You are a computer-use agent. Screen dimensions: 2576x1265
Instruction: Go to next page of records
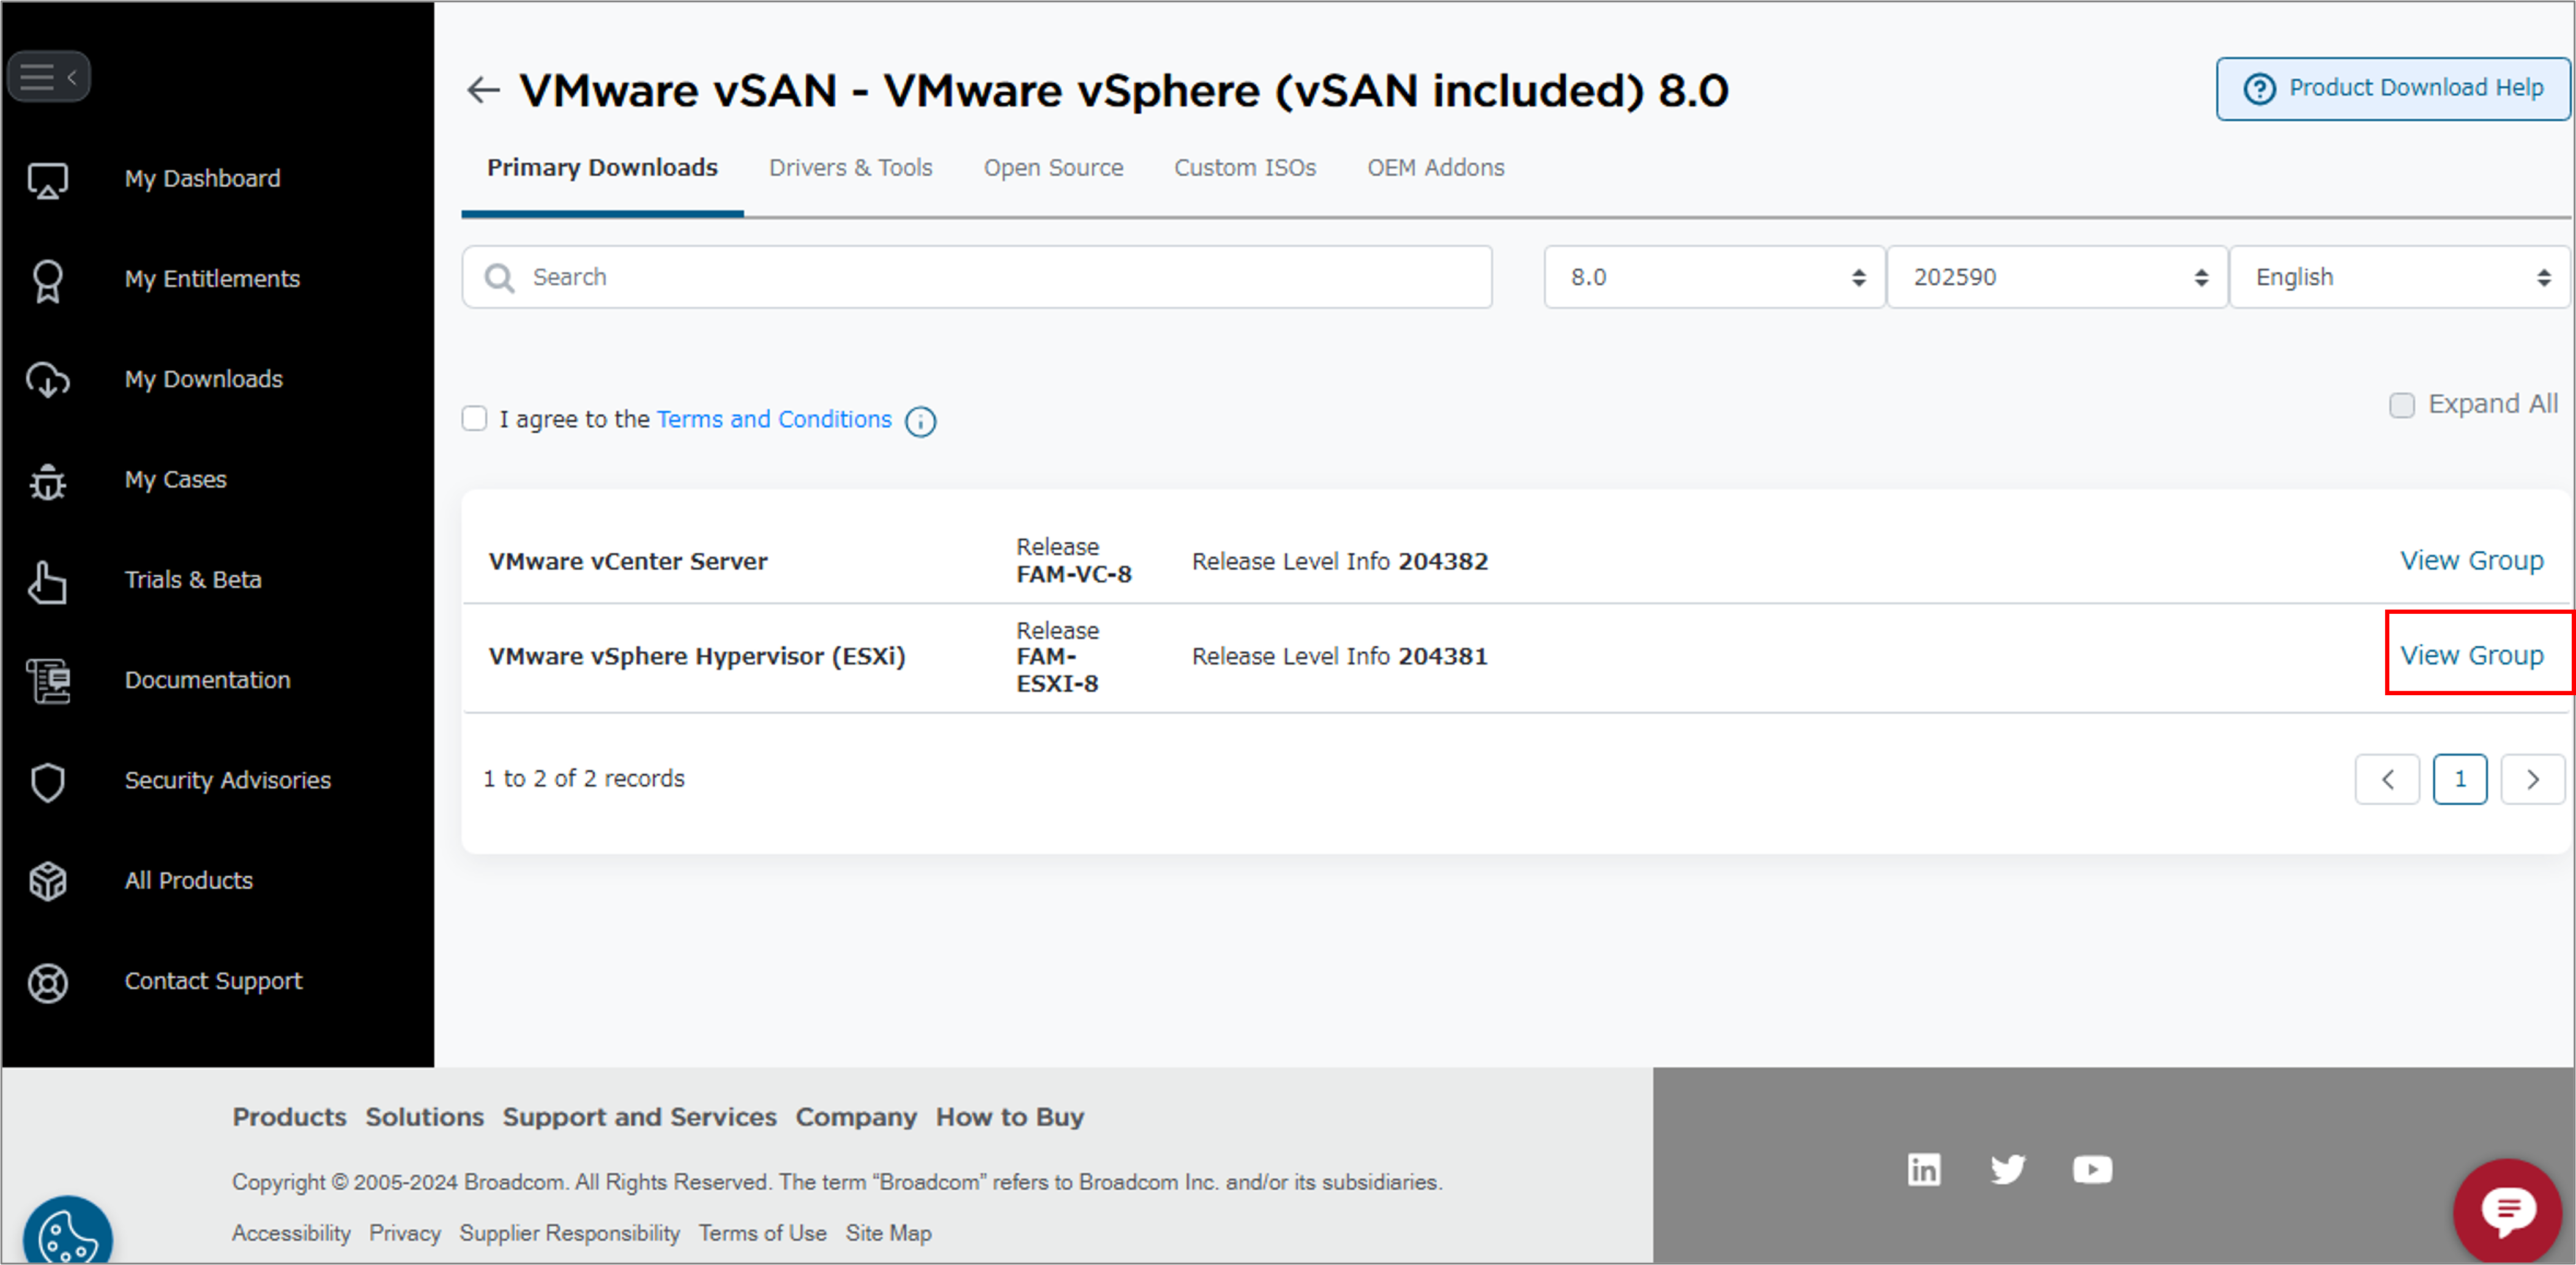[2533, 779]
